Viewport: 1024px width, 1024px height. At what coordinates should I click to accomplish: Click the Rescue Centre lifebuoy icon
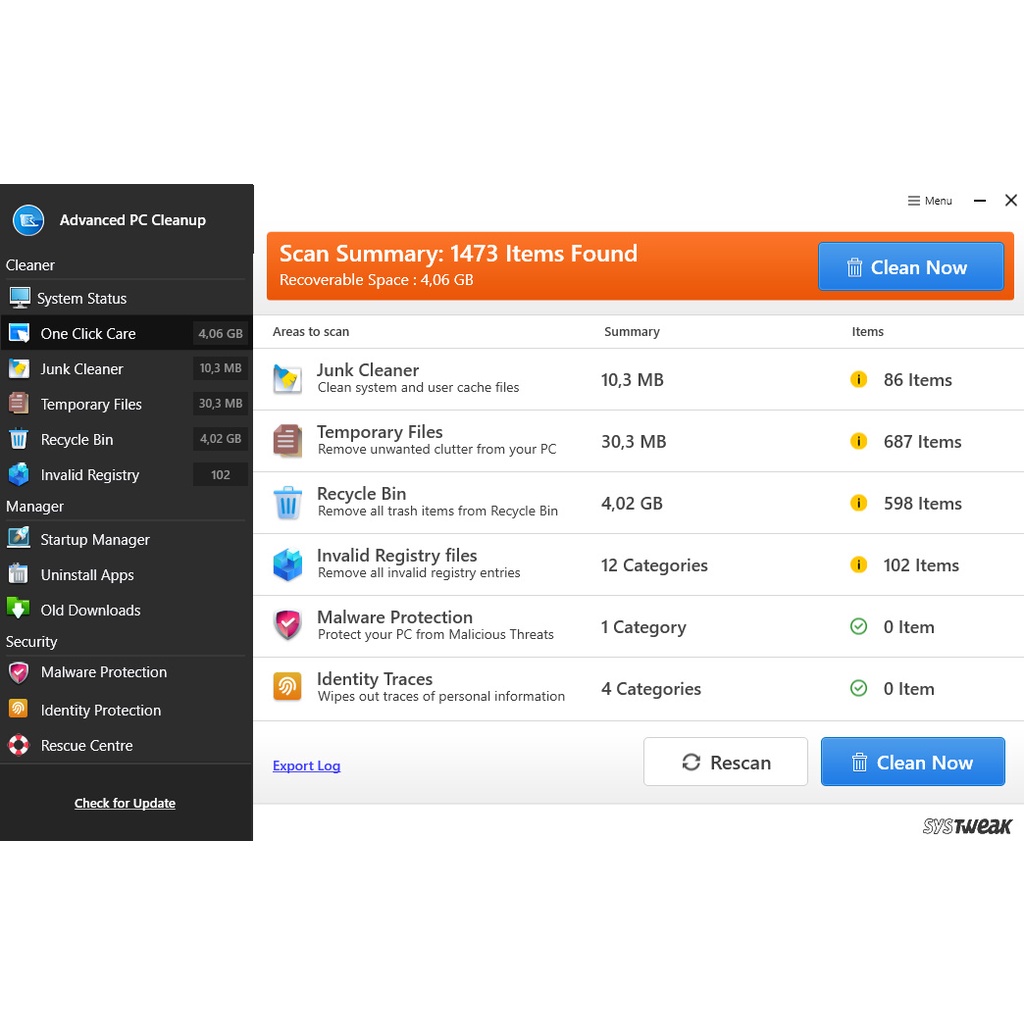pos(19,745)
